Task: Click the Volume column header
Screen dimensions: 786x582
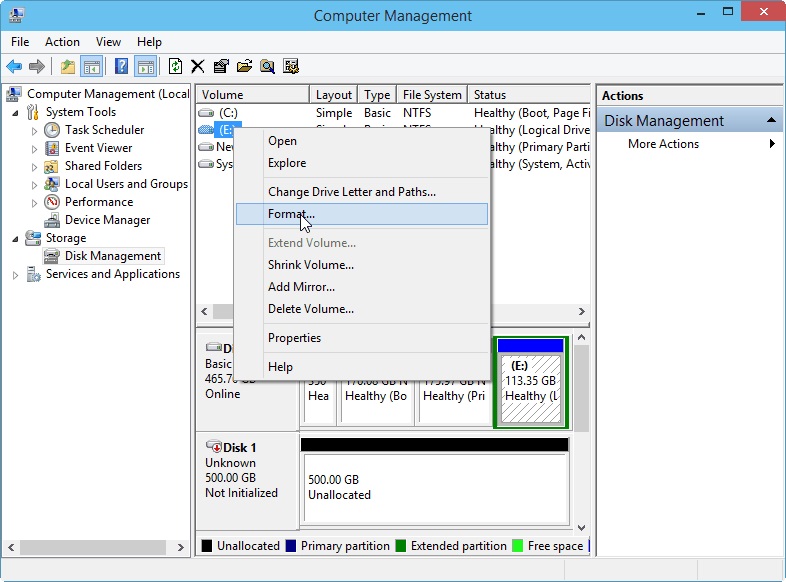Action: 252,95
